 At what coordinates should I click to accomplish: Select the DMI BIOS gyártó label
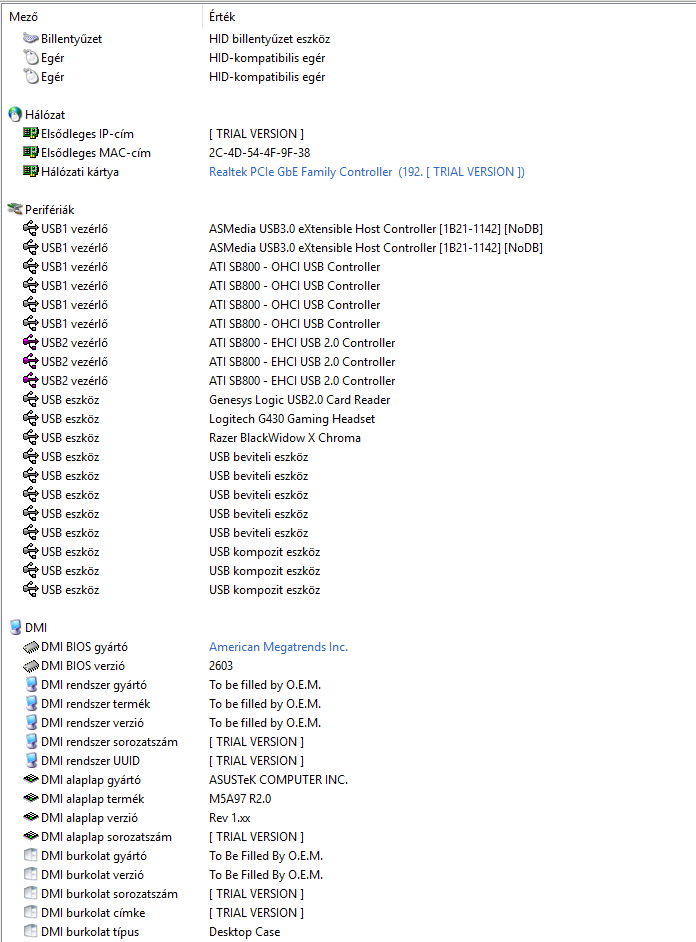point(85,647)
